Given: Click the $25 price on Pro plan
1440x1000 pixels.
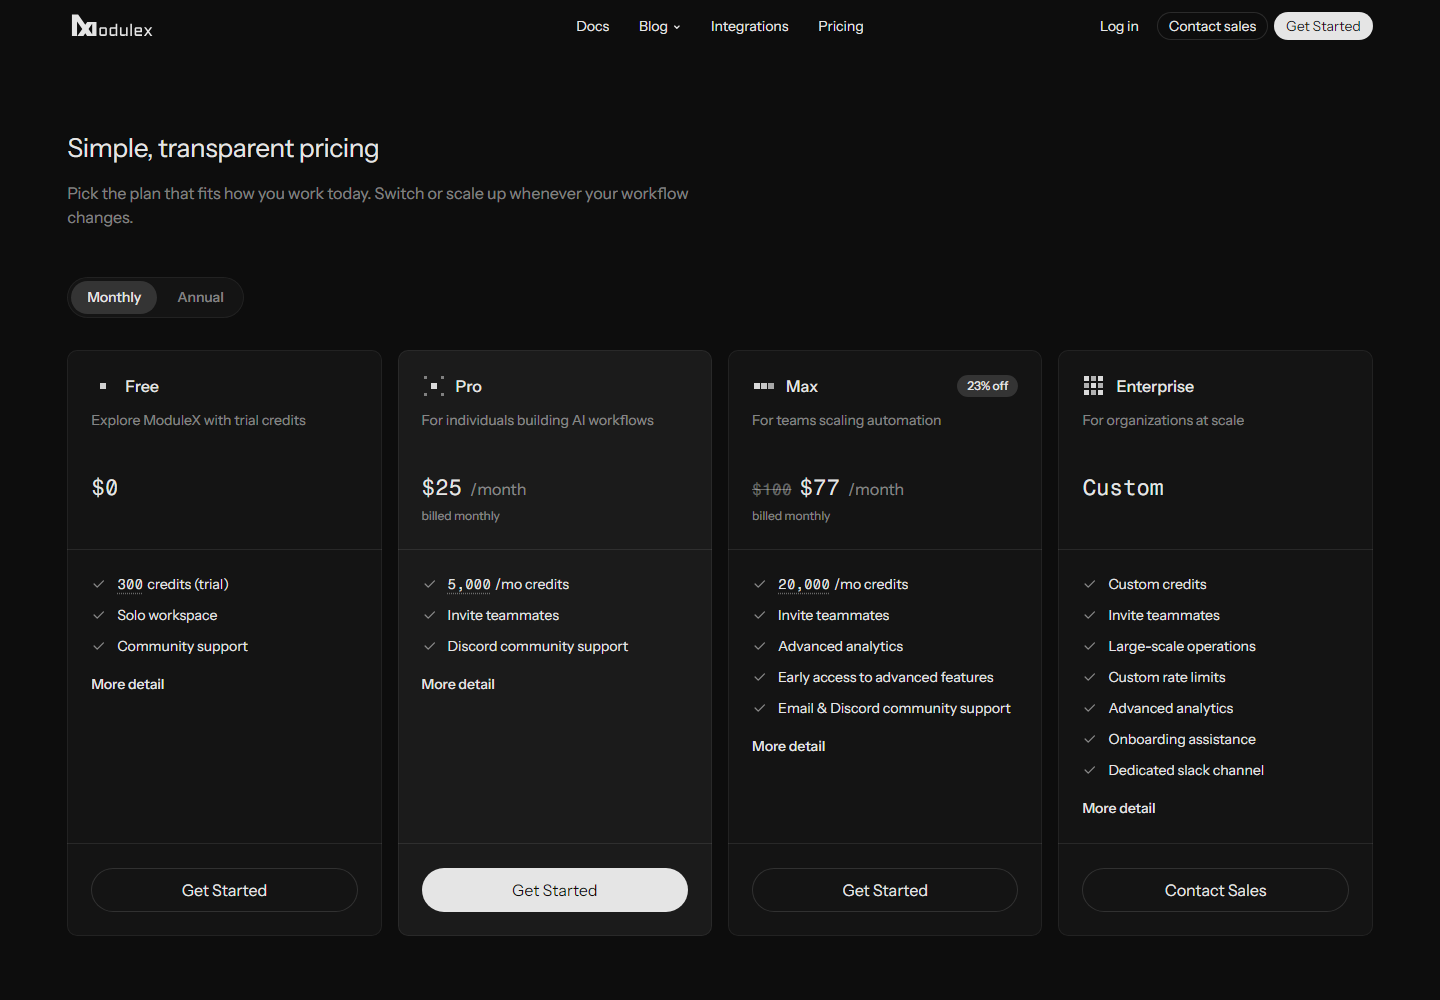Looking at the screenshot, I should point(442,488).
